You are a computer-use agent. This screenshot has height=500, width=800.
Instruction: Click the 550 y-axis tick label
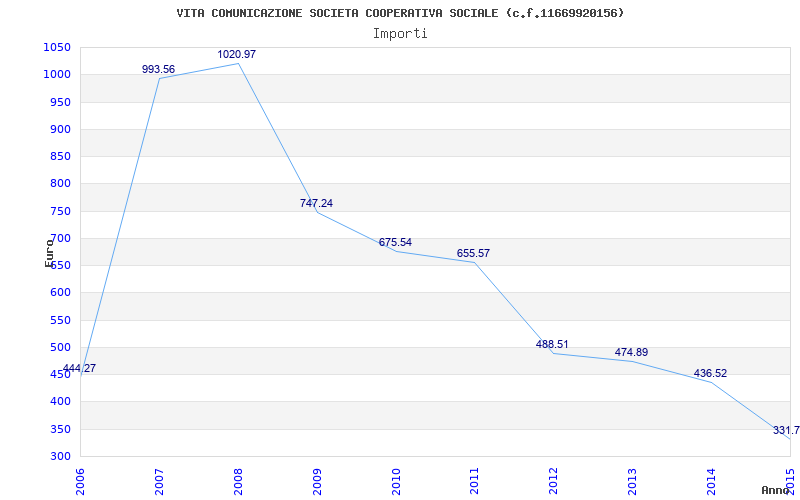(x=60, y=320)
